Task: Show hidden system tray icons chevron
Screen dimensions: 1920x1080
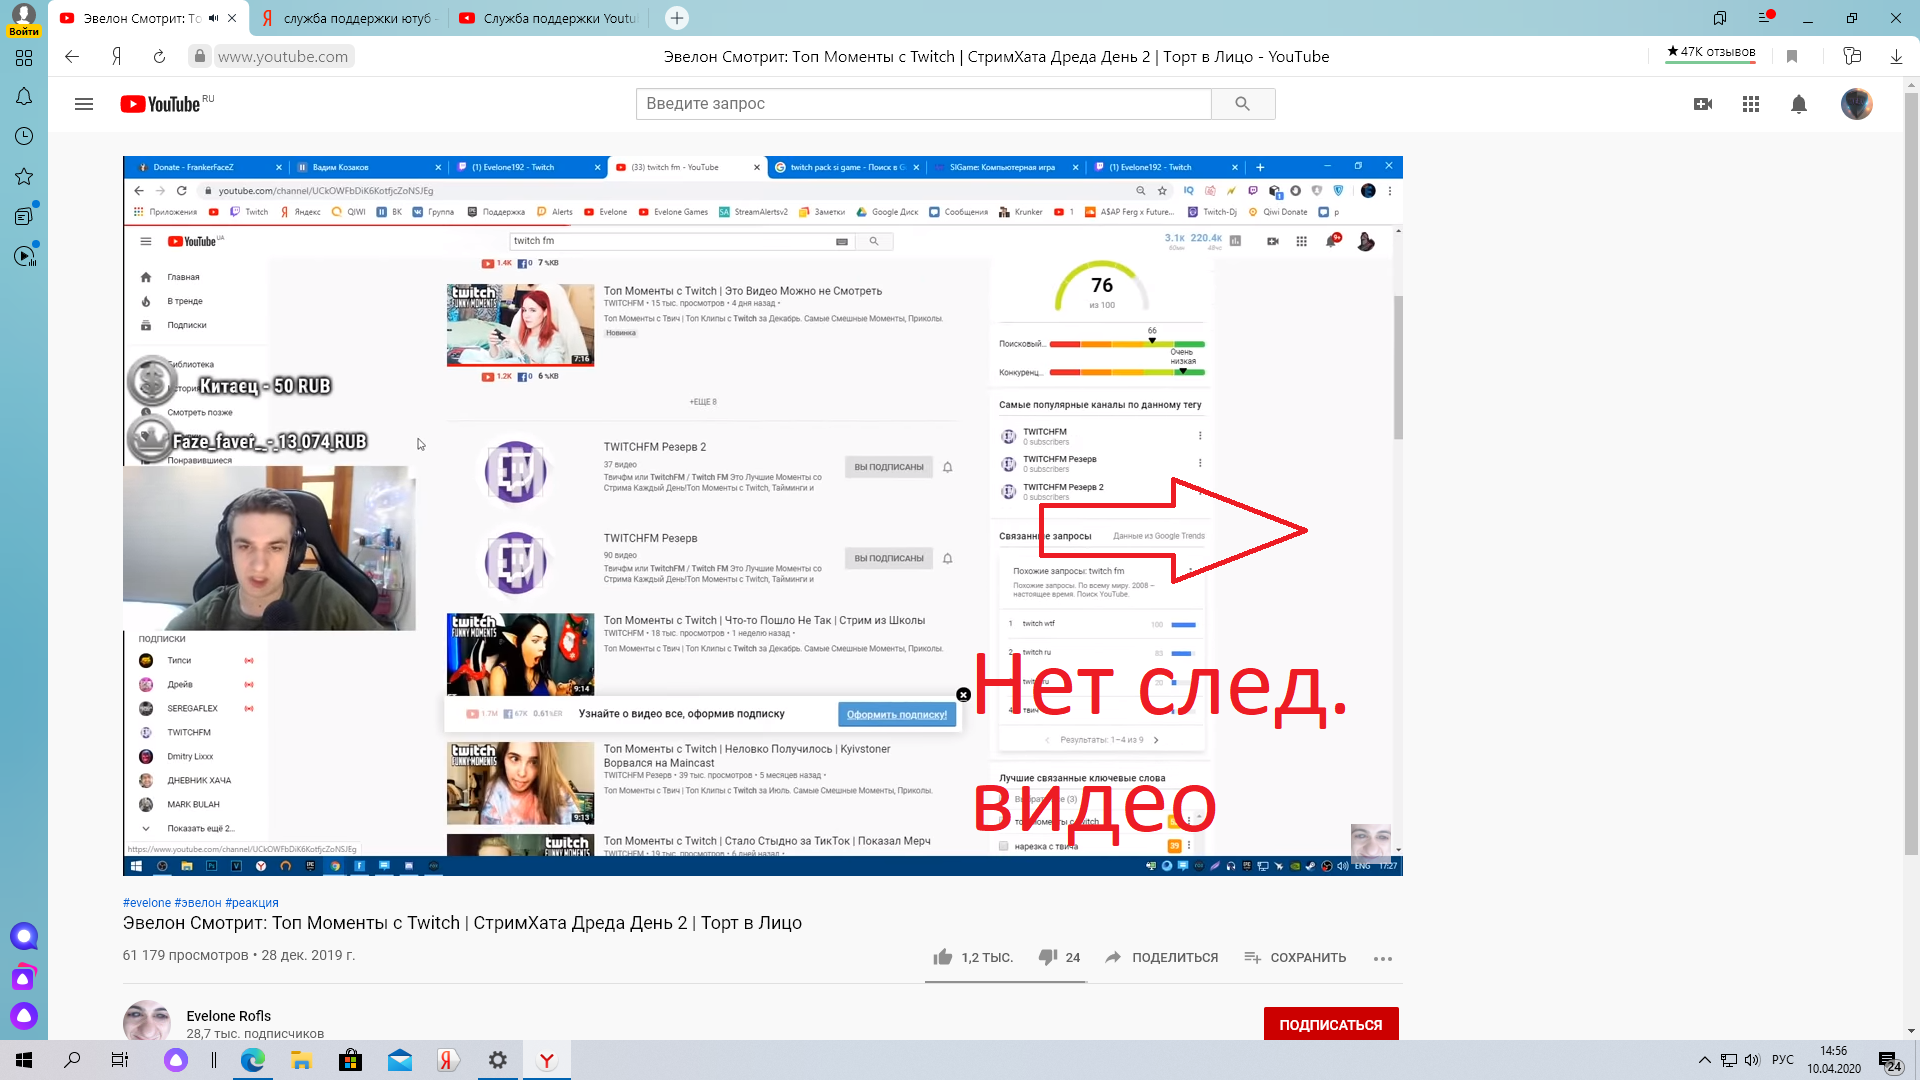Action: (x=1704, y=1060)
